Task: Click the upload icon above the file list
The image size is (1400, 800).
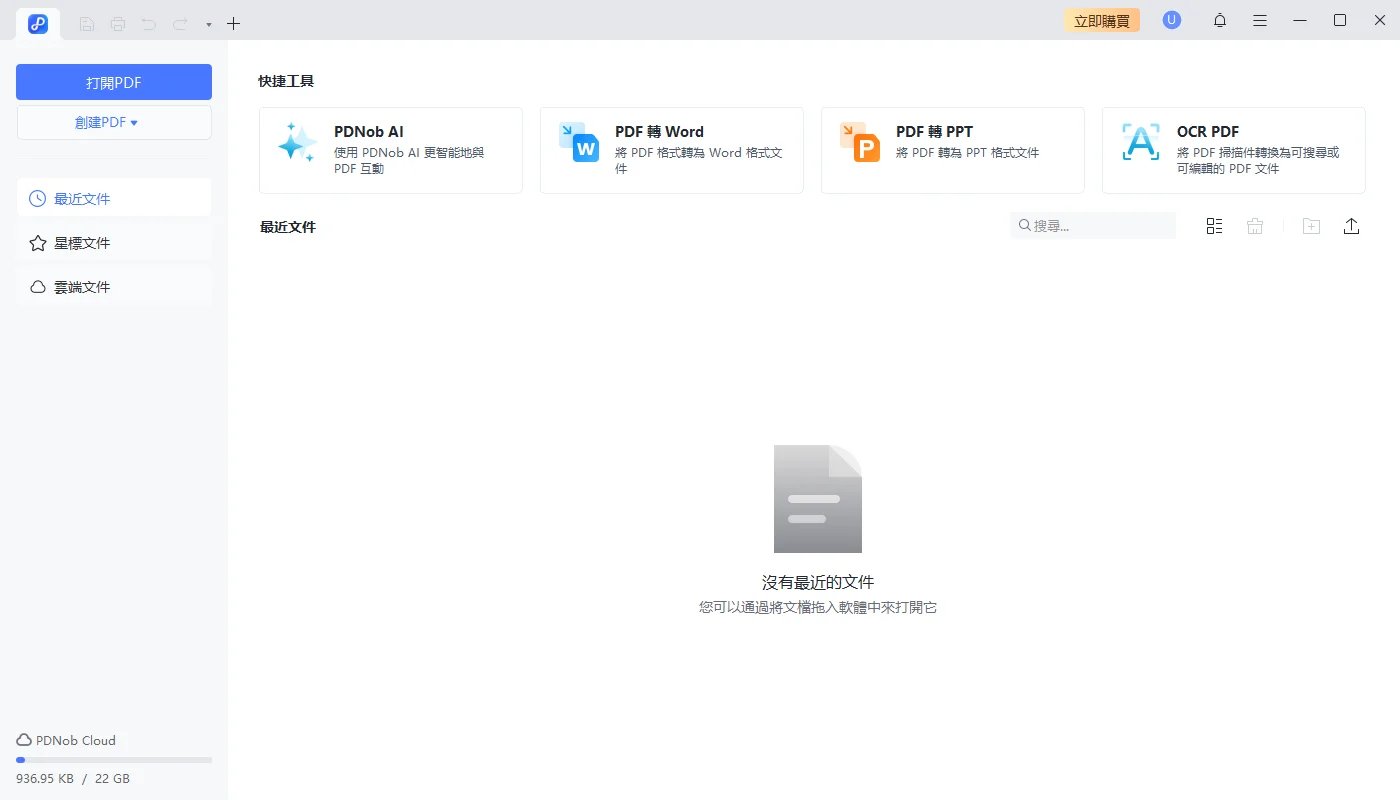Action: tap(1351, 226)
